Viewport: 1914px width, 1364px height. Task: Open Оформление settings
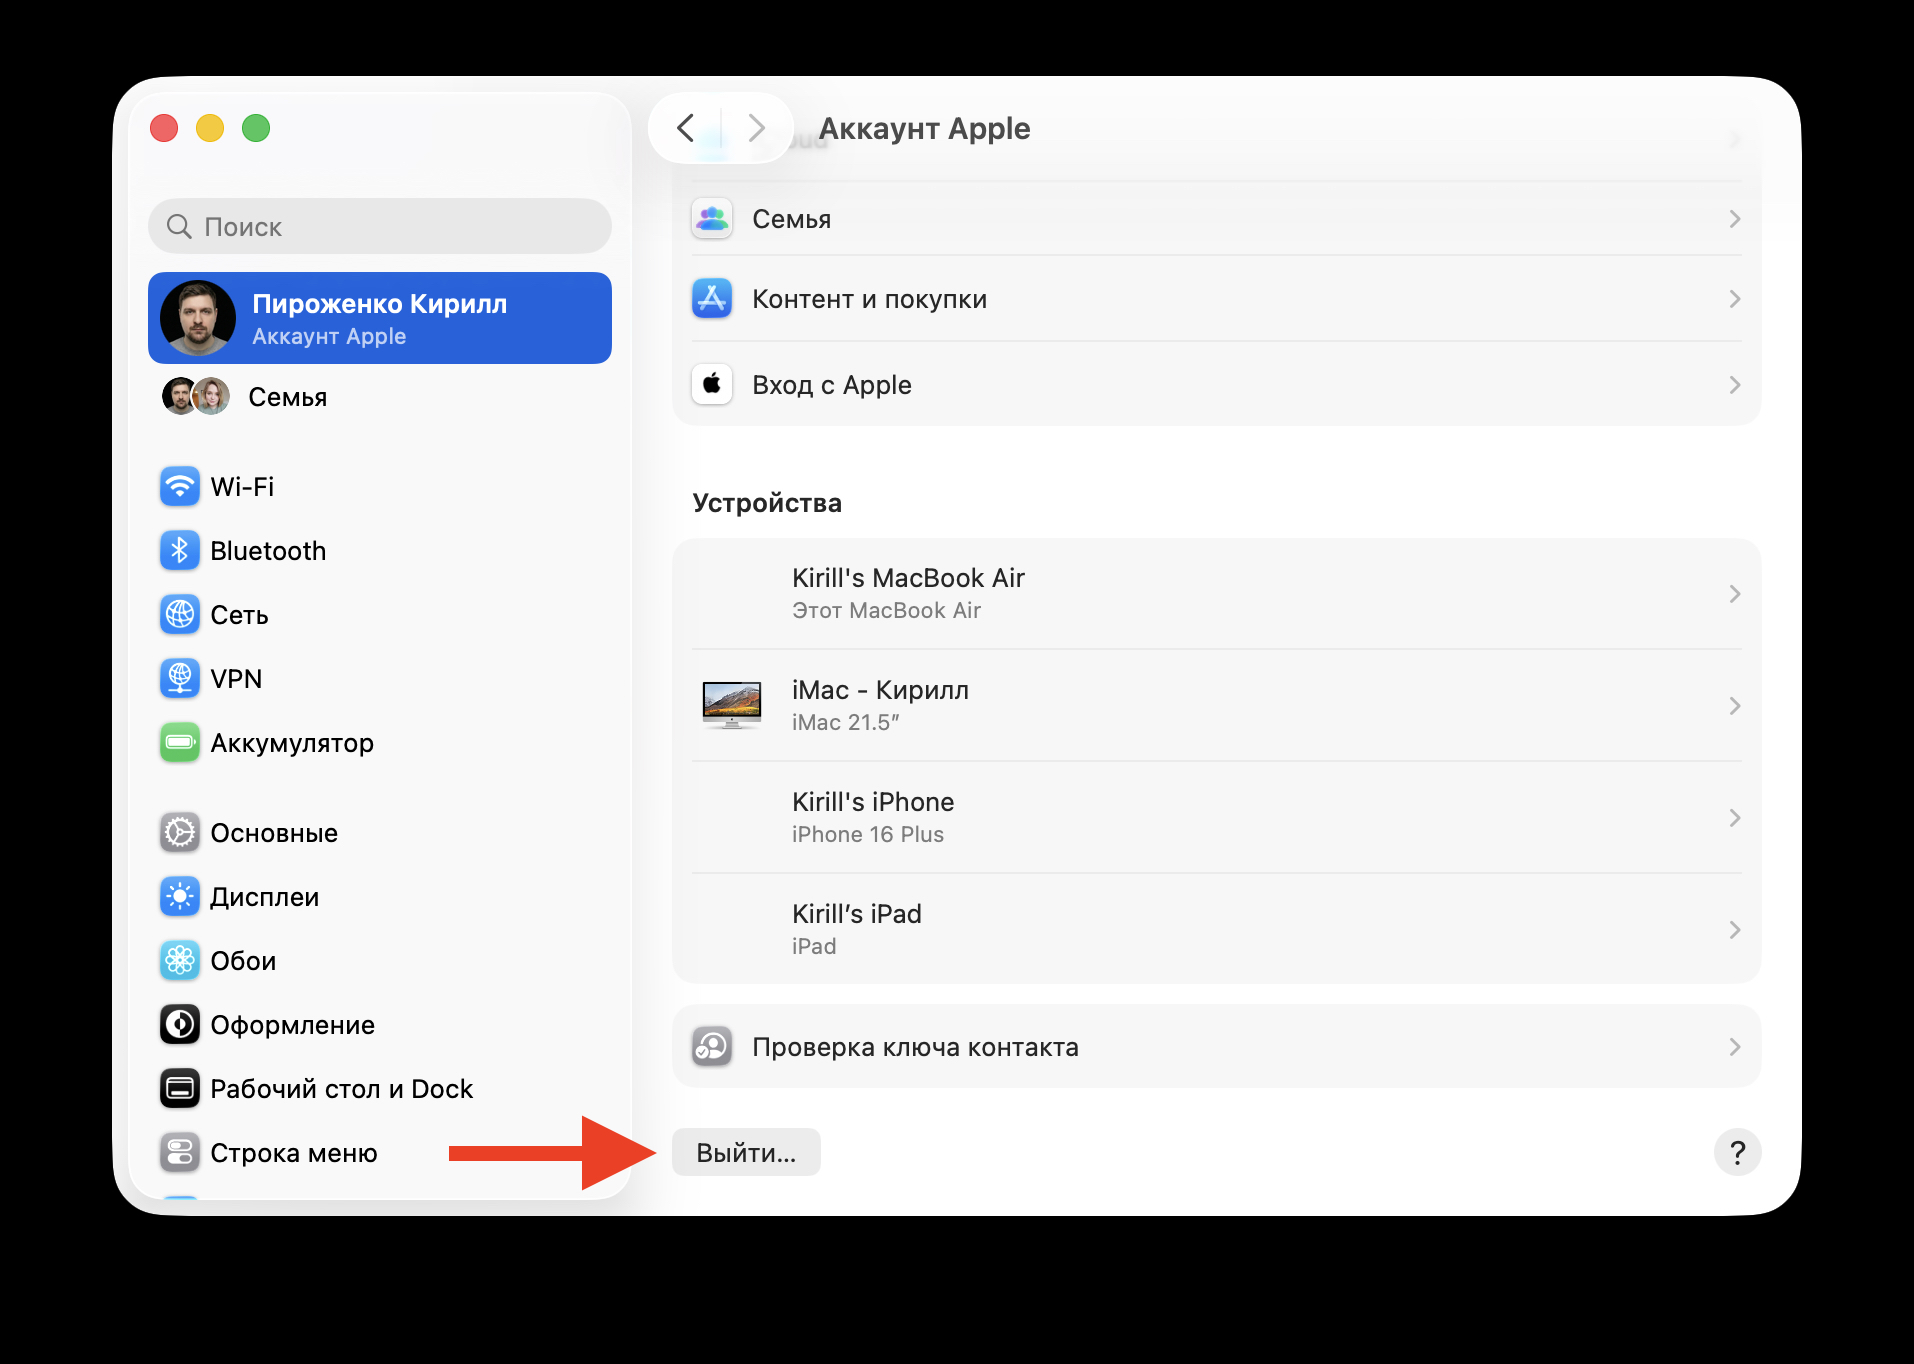292,1024
